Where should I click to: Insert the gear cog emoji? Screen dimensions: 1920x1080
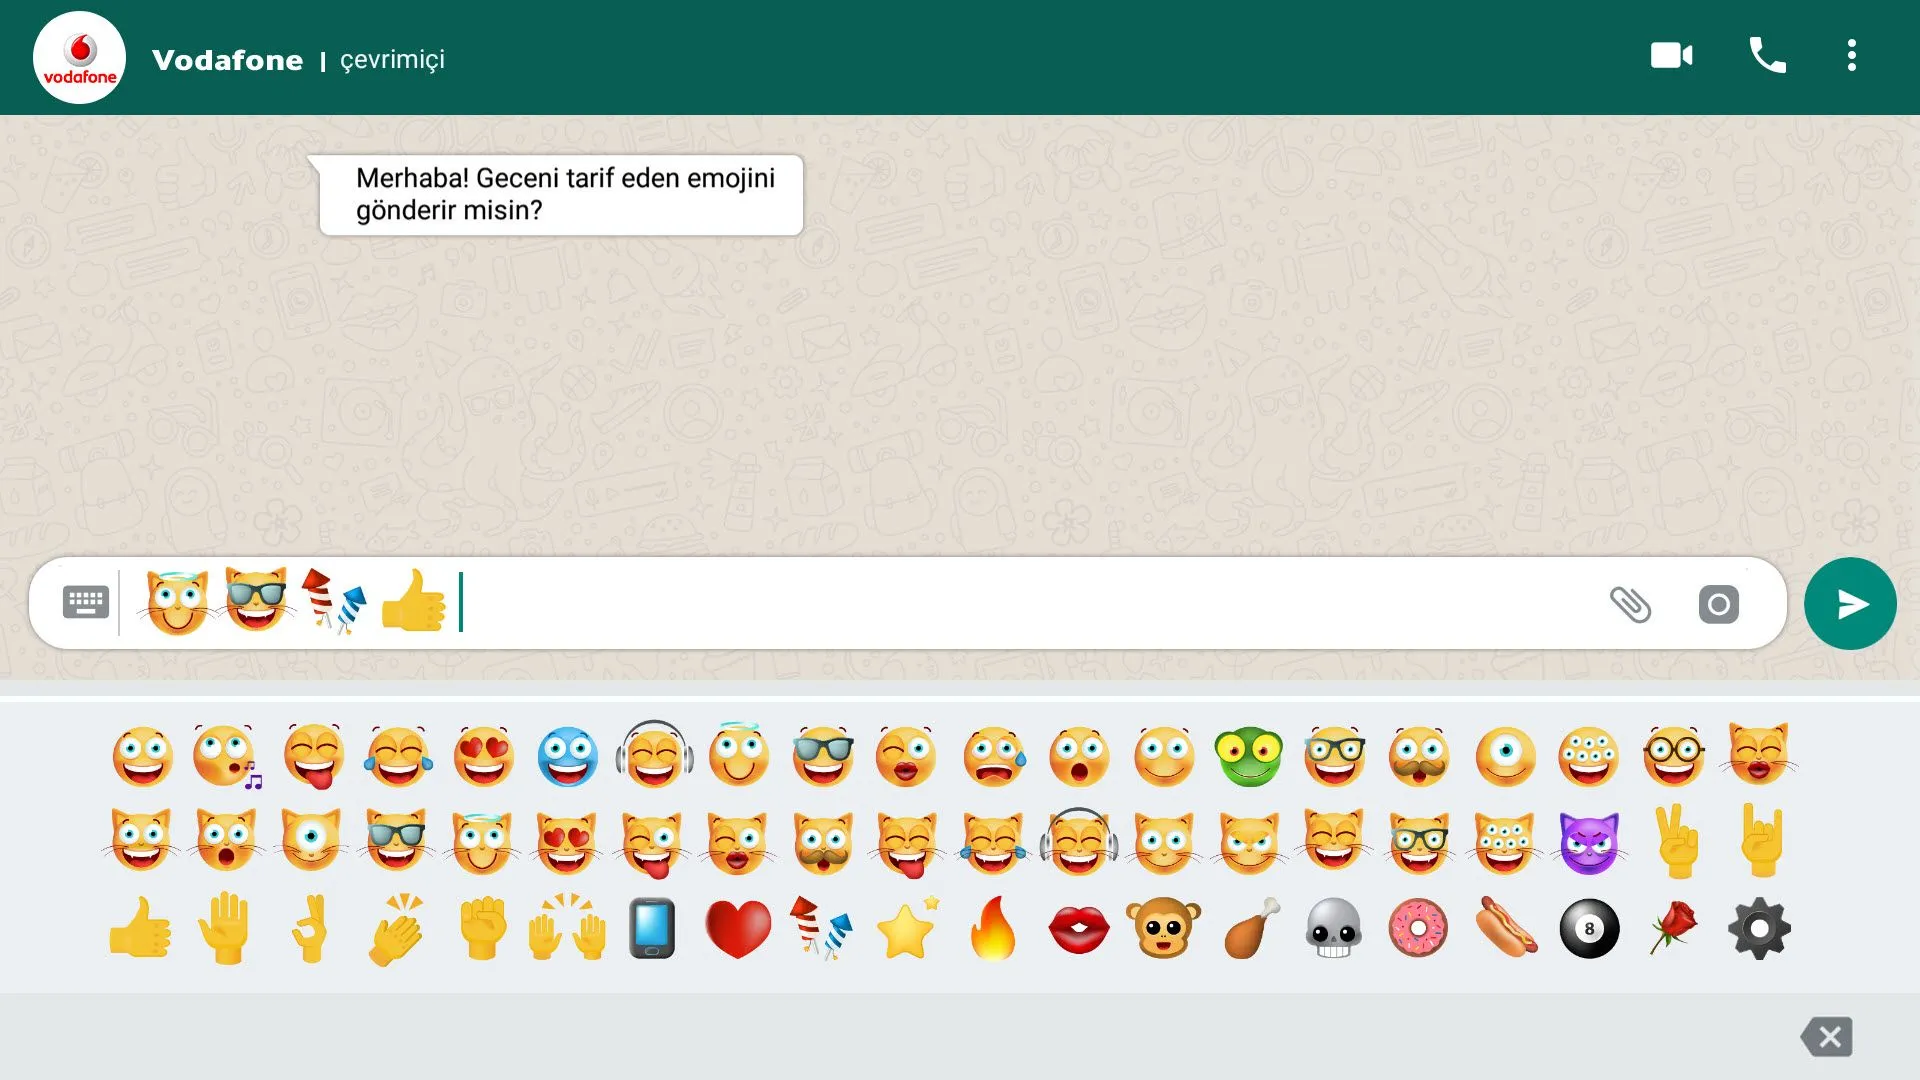(1759, 929)
